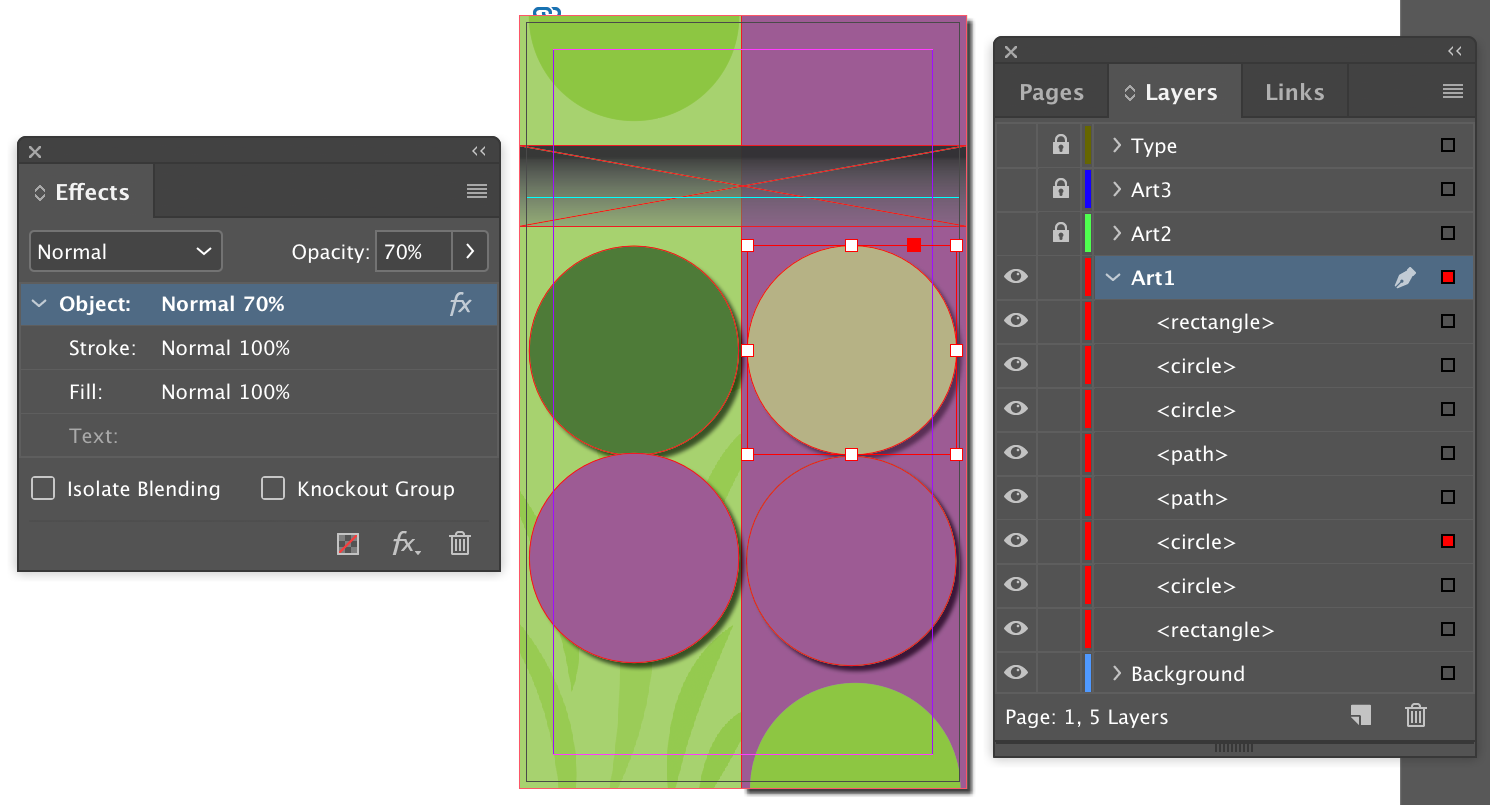
Task: Hide the Art1 layer
Action: [1016, 277]
